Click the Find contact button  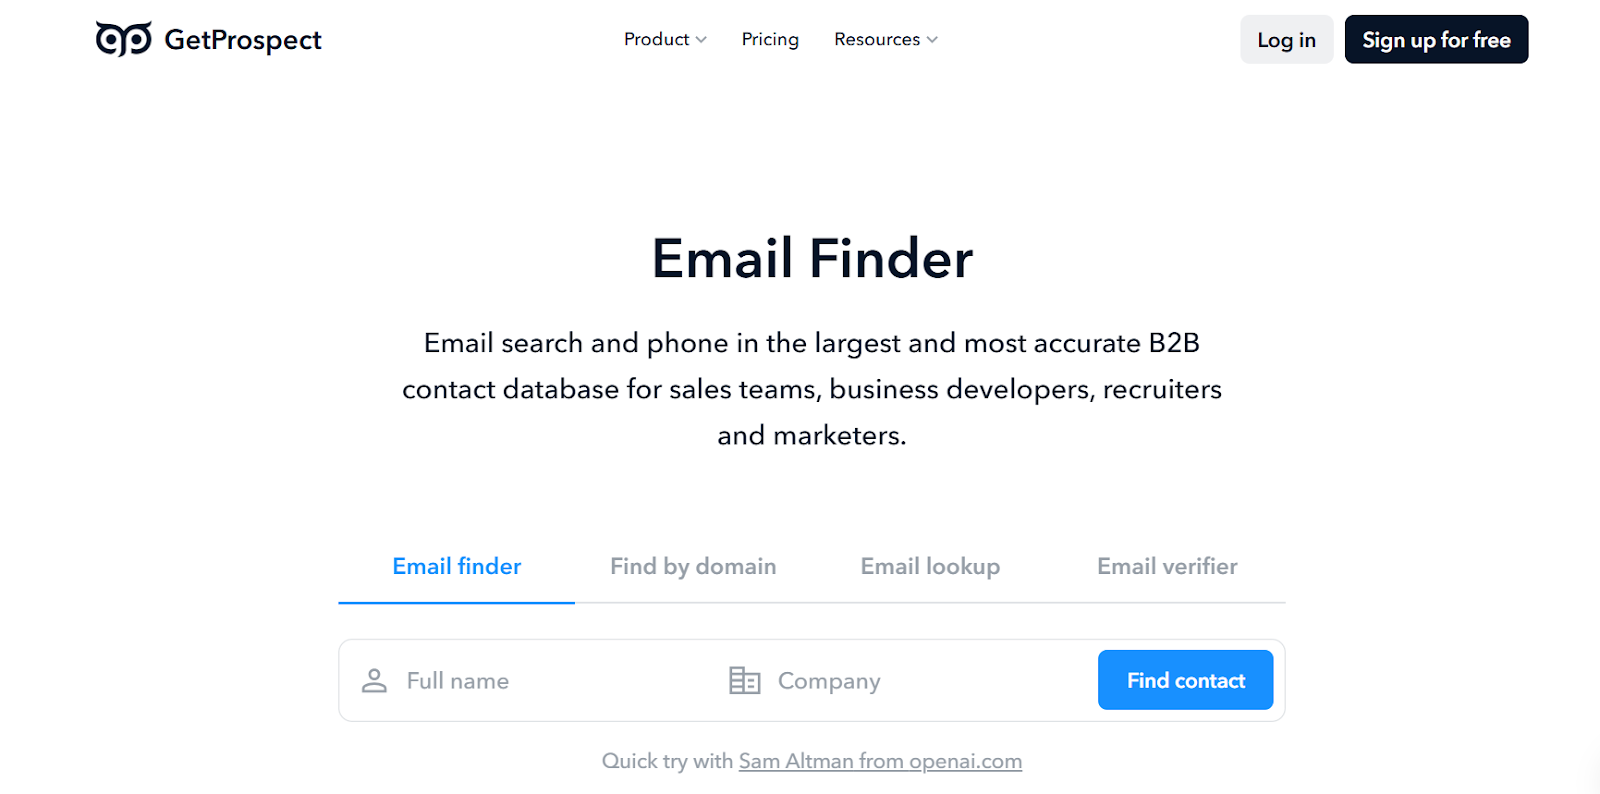click(x=1185, y=680)
